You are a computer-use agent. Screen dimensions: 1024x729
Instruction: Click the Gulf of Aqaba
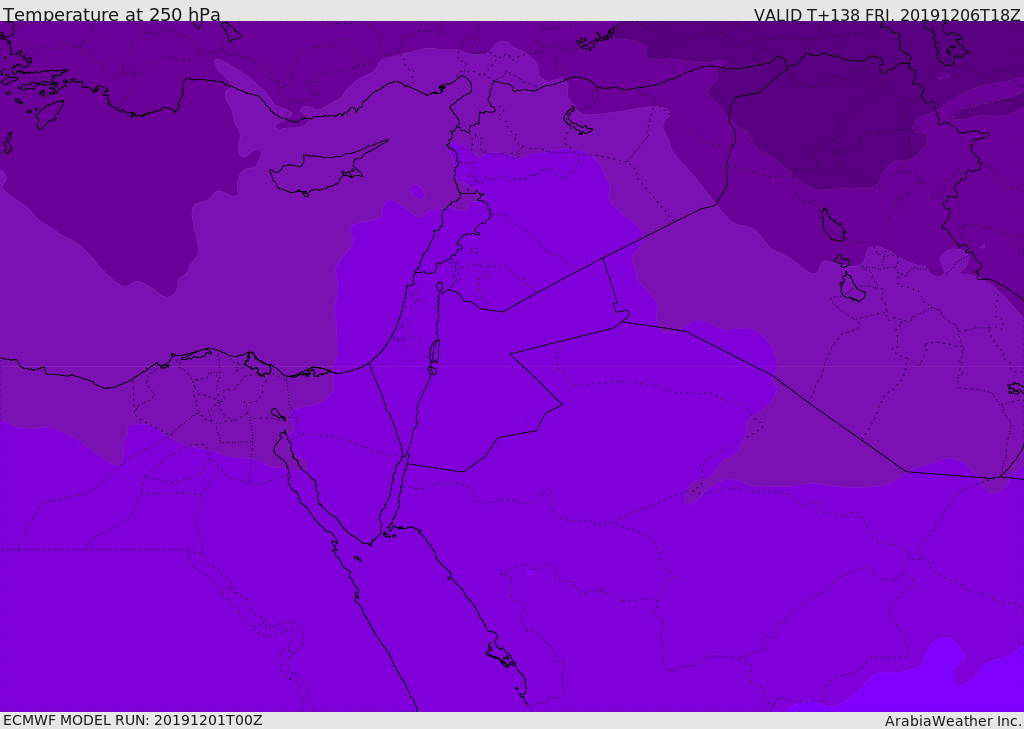[394, 492]
